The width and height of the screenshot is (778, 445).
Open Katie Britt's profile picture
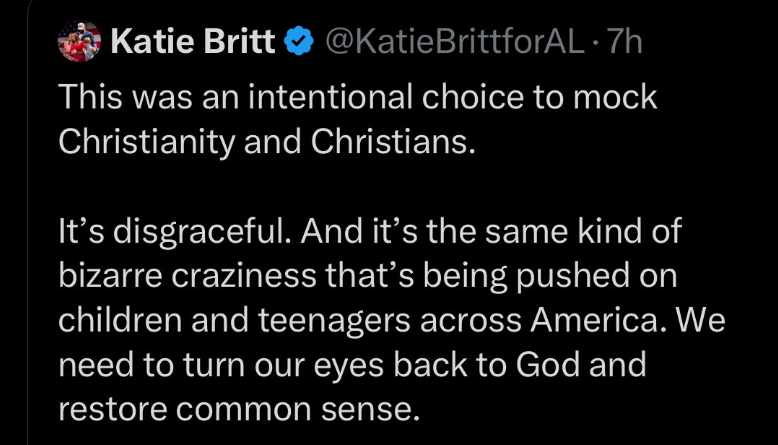pos(79,41)
